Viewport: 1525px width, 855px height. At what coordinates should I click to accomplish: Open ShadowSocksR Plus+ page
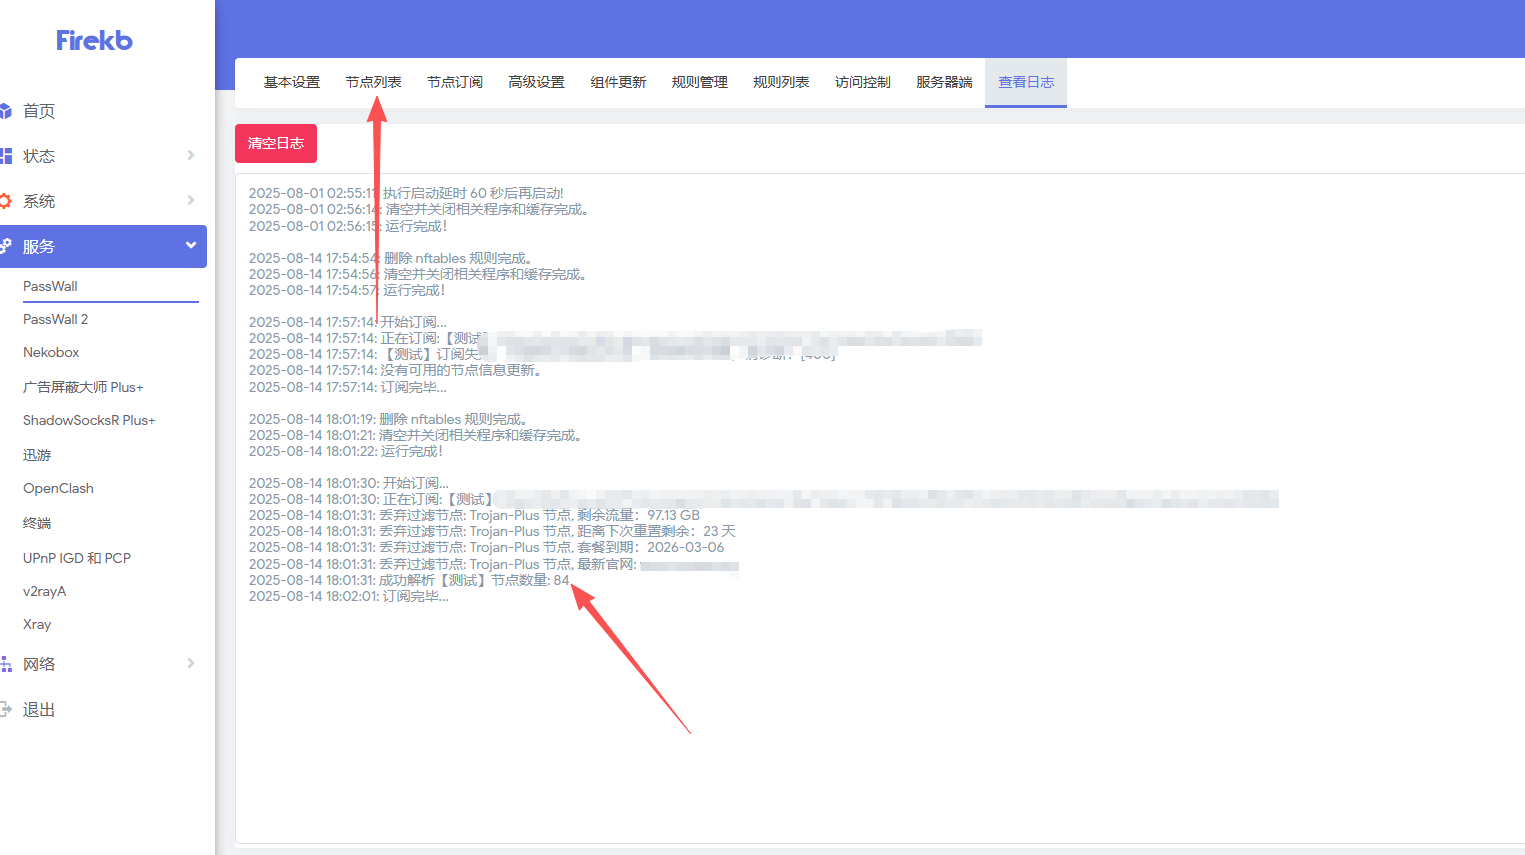89,420
